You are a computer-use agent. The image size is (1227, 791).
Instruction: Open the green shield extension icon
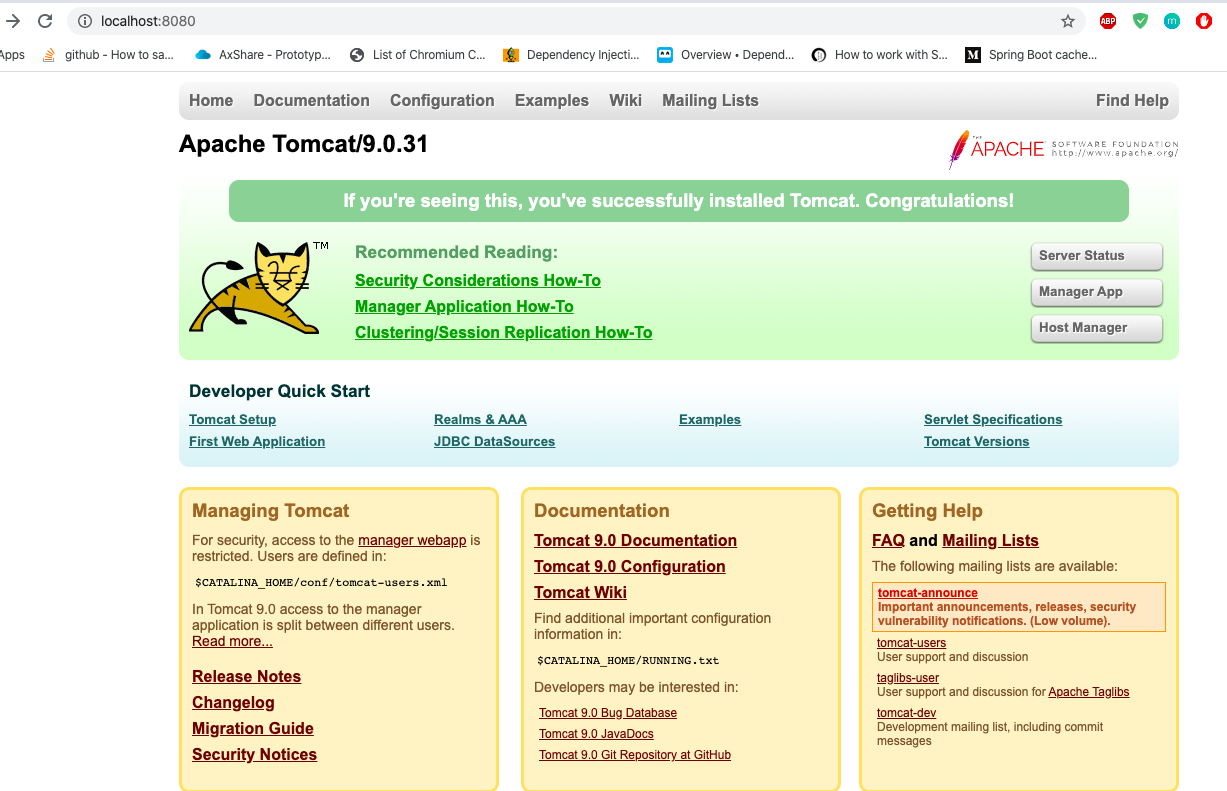click(1140, 21)
